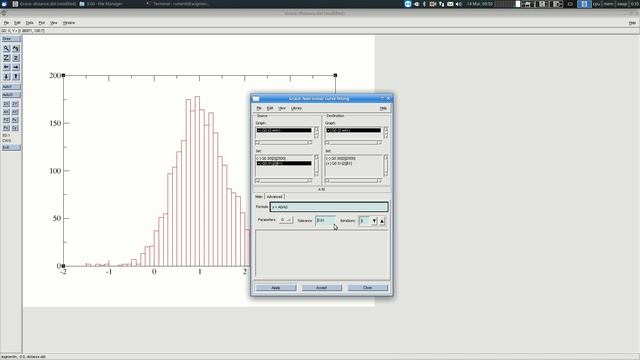Click the small z zoom-out button

click(x=16, y=58)
